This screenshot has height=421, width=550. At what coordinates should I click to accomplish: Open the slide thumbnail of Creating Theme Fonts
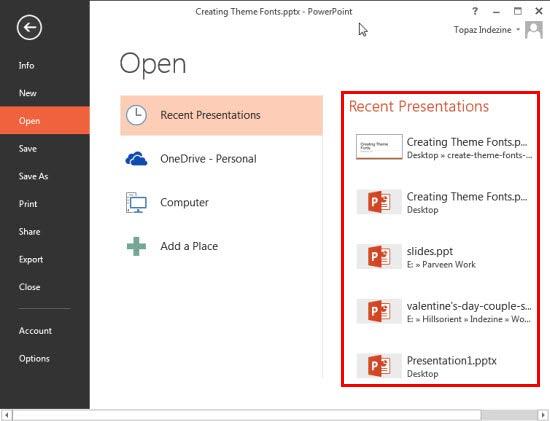pyautogui.click(x=379, y=147)
